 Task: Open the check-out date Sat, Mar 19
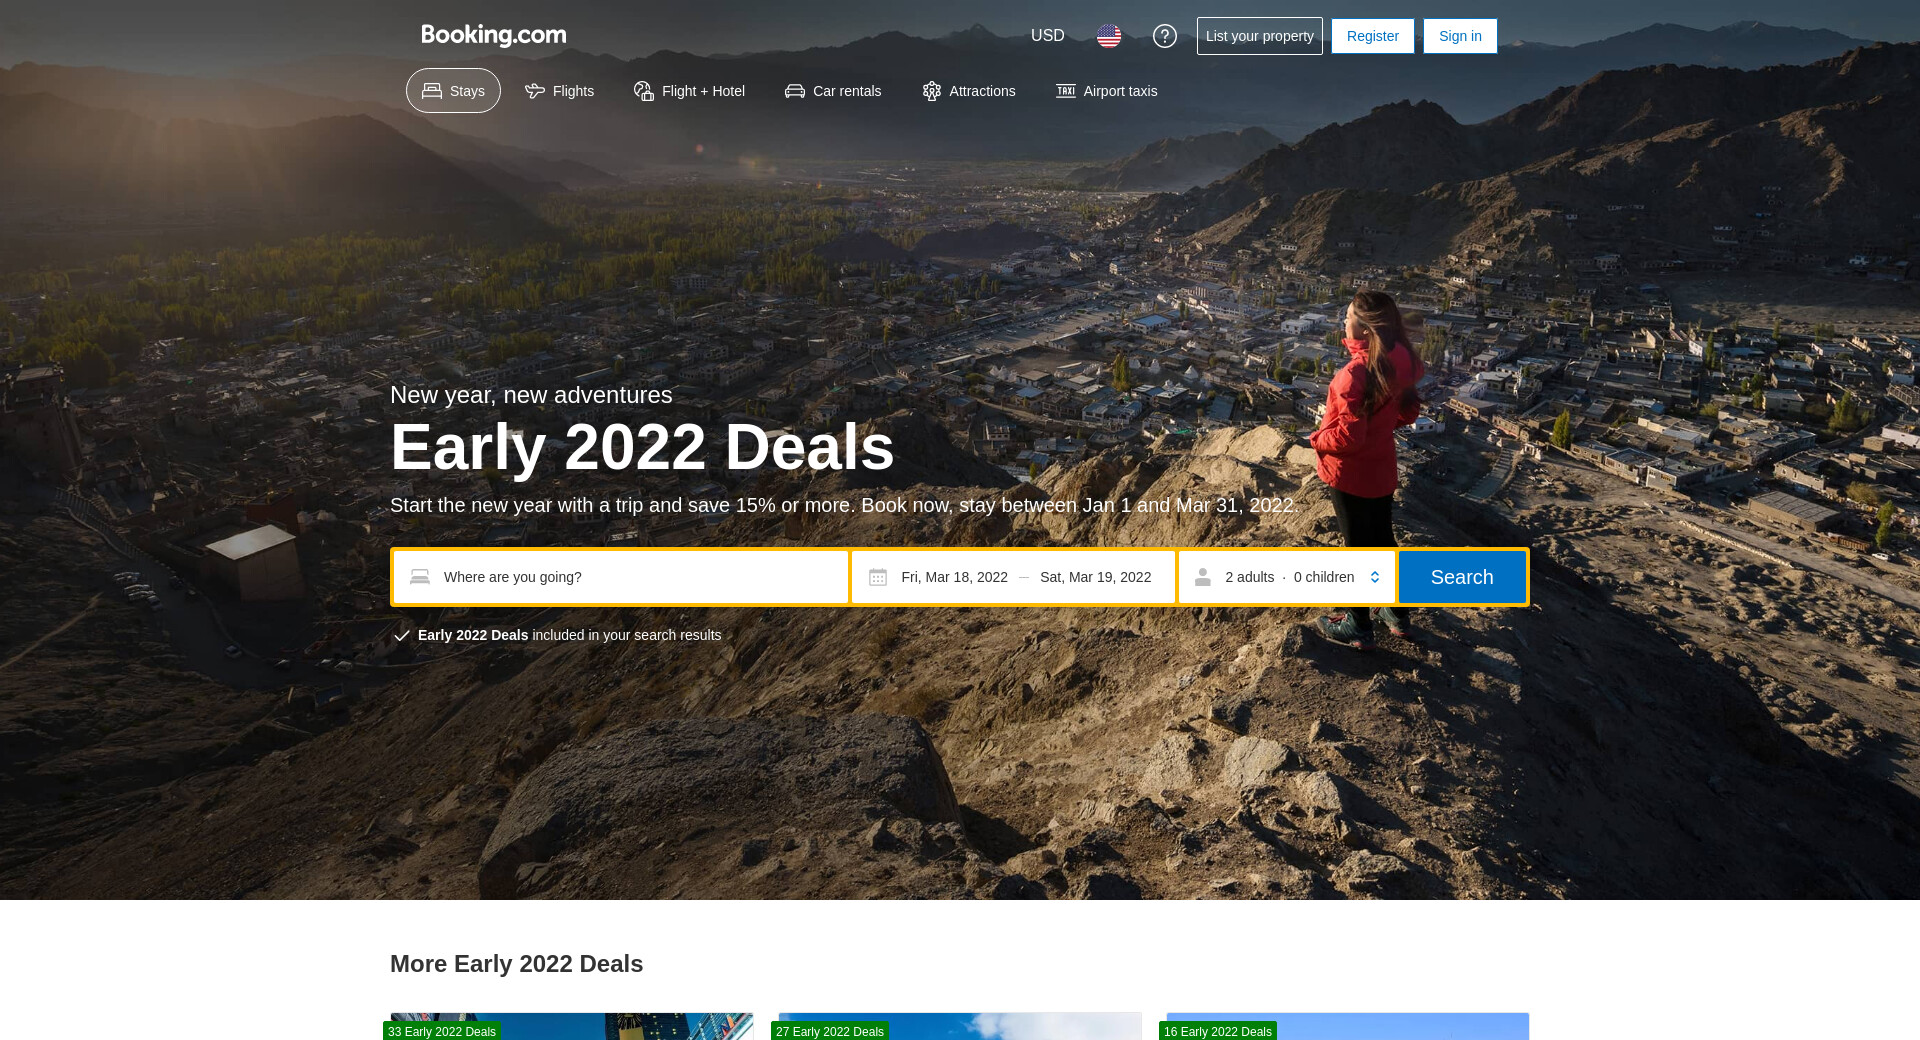click(x=1095, y=577)
